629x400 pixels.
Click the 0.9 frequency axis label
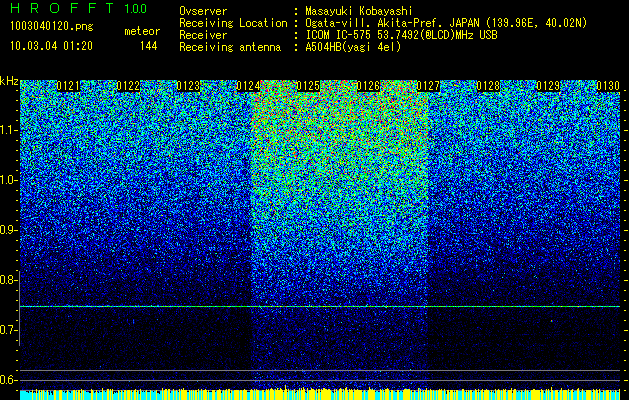pos(8,230)
